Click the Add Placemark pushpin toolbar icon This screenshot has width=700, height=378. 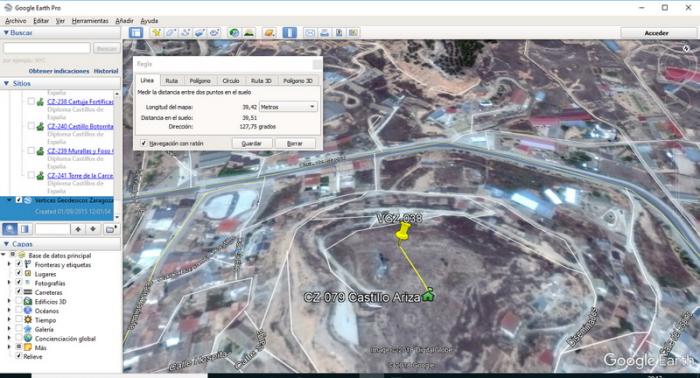click(156, 33)
